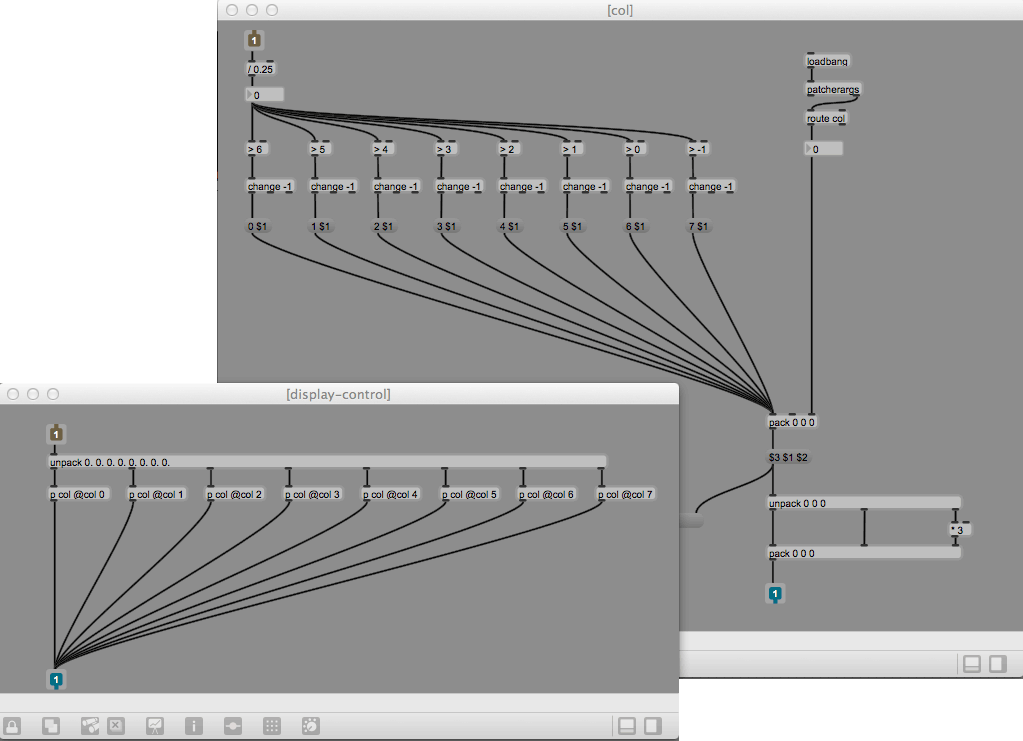The height and width of the screenshot is (741, 1023).
Task: Select 'change -1' connected to '> 3'
Action: [459, 187]
